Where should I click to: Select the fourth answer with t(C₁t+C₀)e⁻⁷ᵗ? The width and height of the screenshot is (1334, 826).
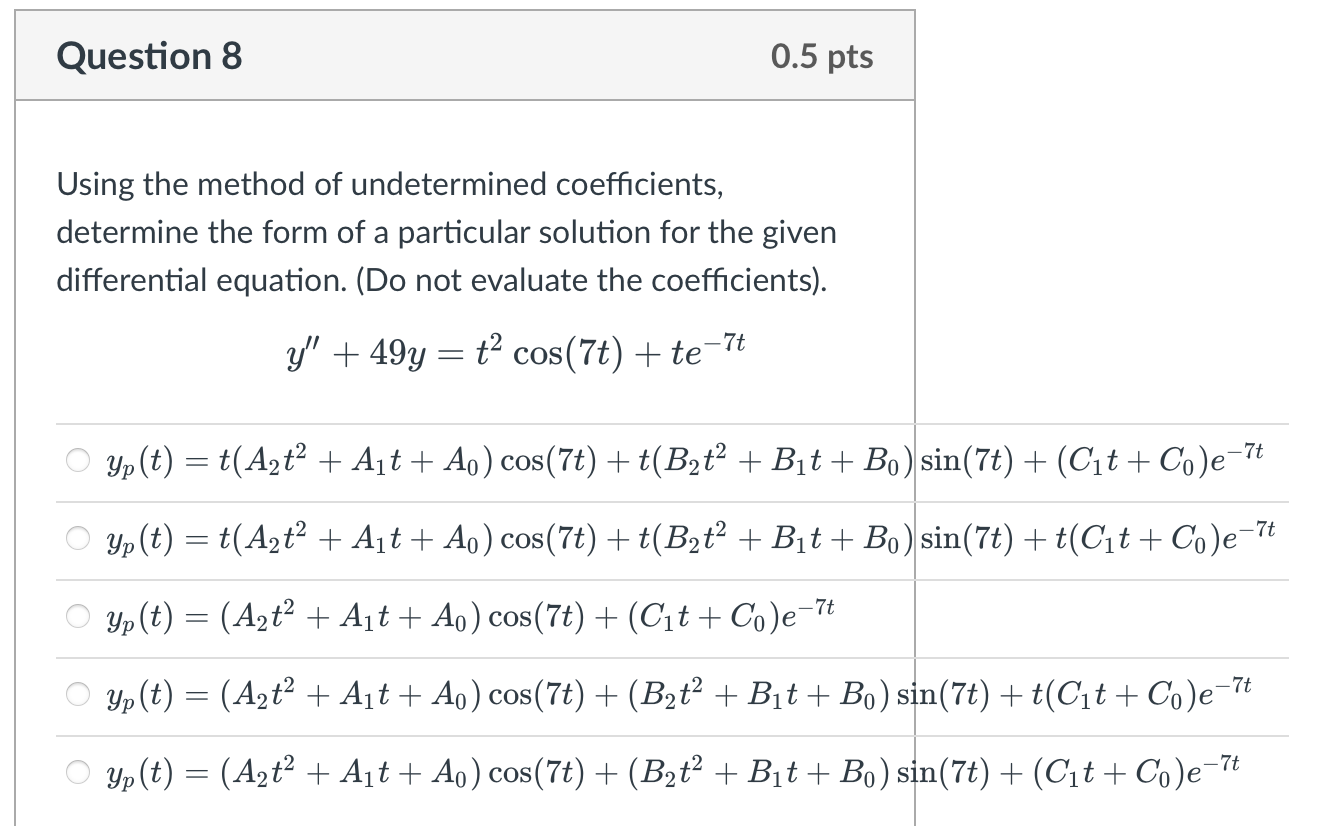click(78, 695)
